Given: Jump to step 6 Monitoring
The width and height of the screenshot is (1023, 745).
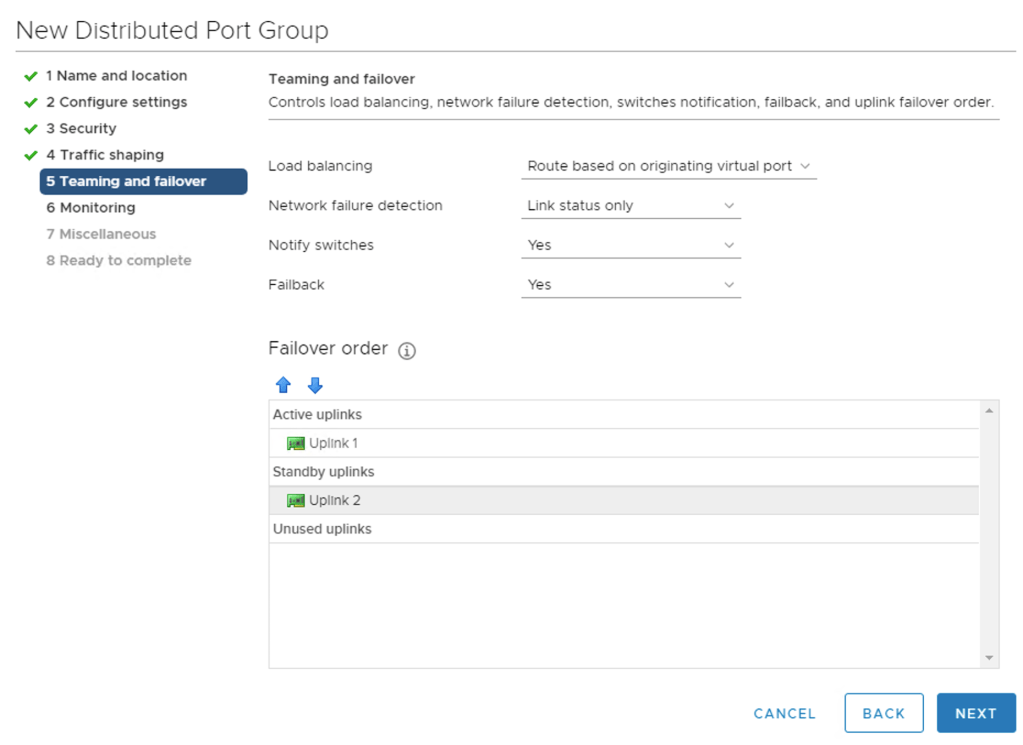Looking at the screenshot, I should 90,208.
